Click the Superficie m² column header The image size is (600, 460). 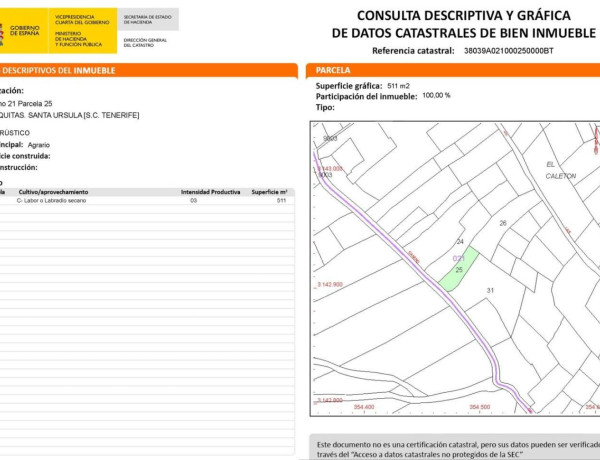pyautogui.click(x=270, y=191)
